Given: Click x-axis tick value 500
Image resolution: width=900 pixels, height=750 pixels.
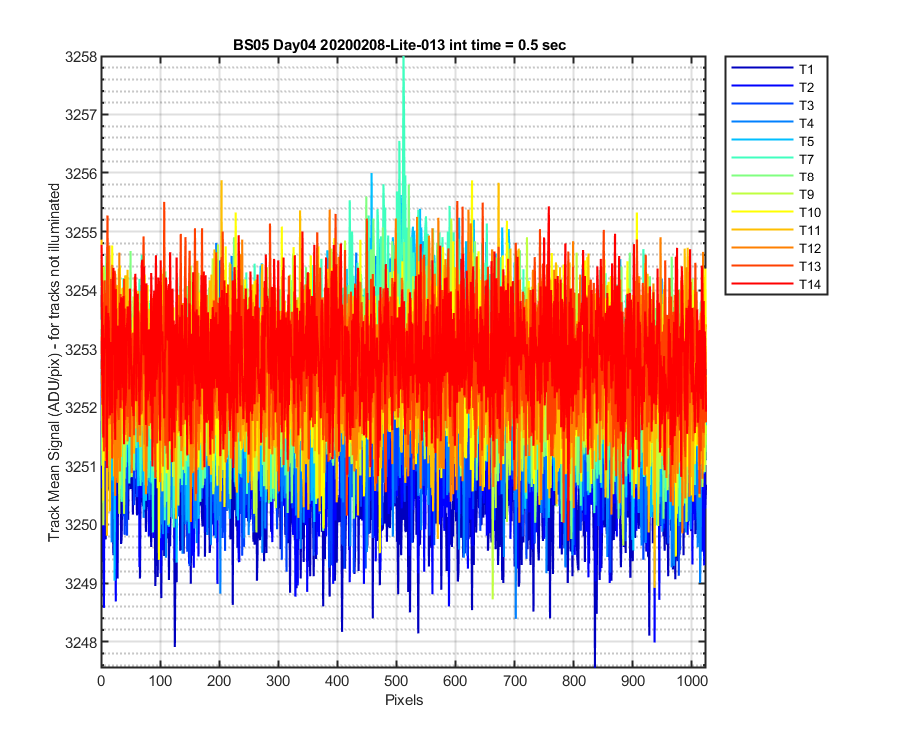Looking at the screenshot, I should (x=396, y=681).
